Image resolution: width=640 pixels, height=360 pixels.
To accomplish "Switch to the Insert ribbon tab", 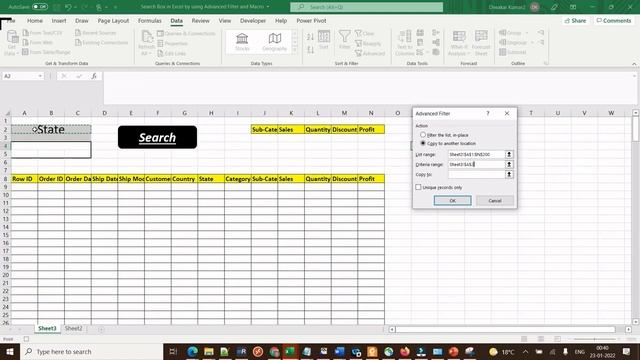I will [x=59, y=20].
